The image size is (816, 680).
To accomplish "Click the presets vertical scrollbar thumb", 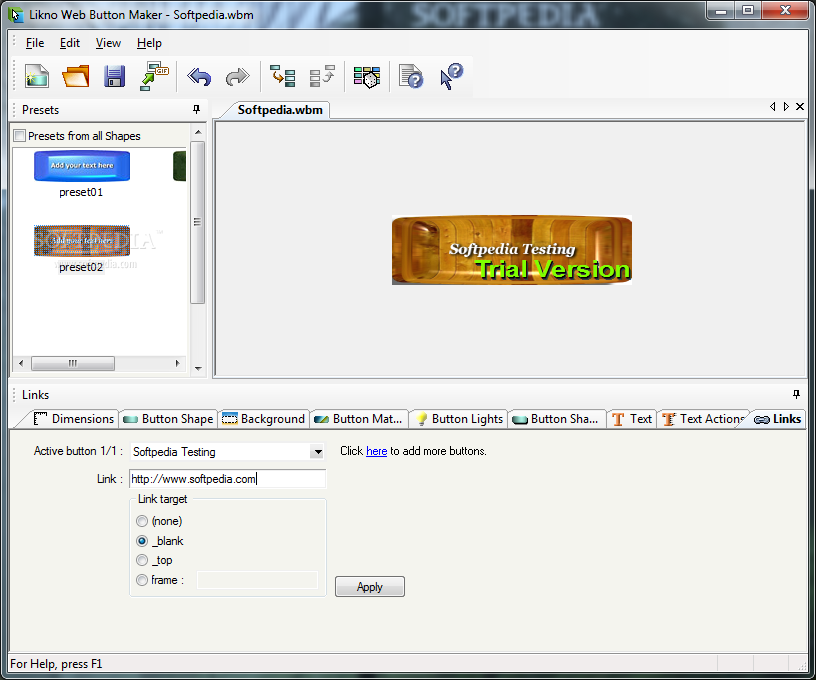I will point(197,222).
